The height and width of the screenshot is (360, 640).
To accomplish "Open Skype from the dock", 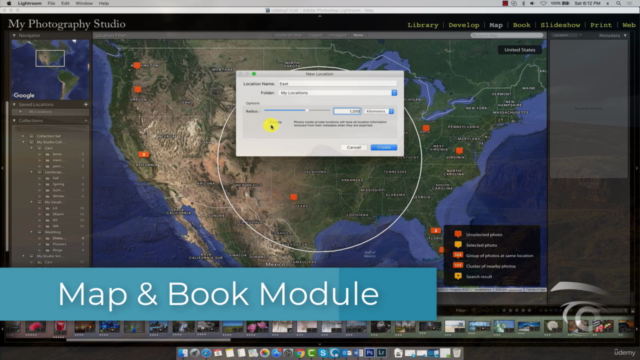I will (x=323, y=353).
